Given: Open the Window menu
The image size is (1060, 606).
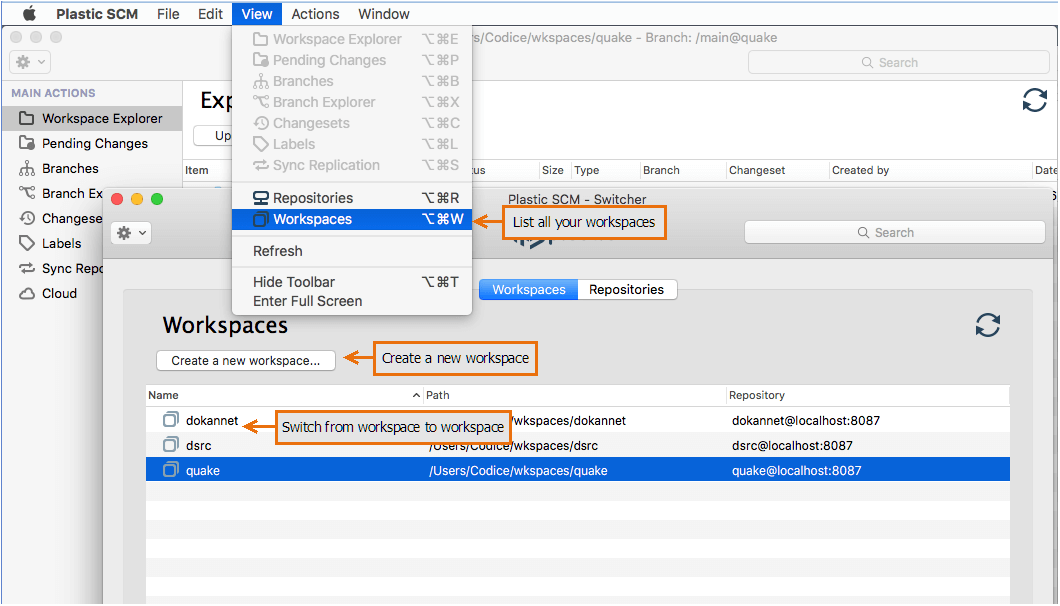Looking at the screenshot, I should (x=383, y=14).
